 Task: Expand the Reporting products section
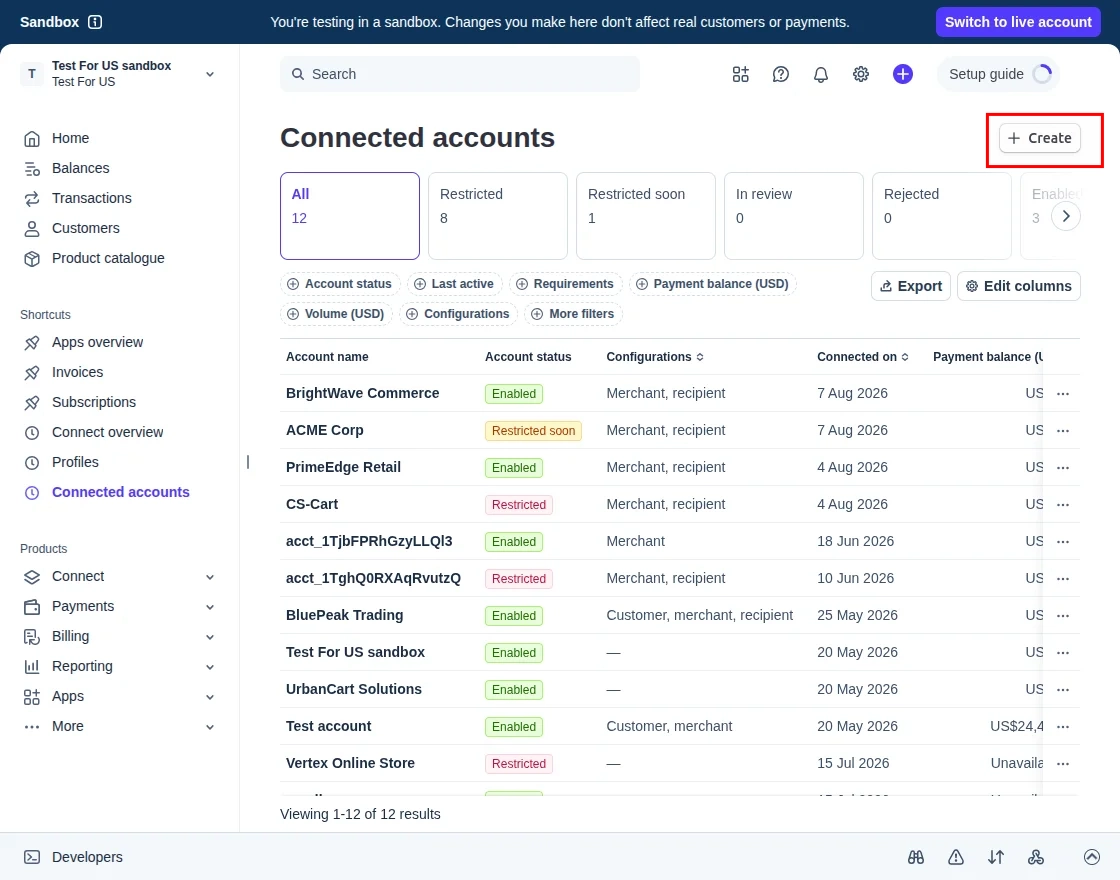[x=119, y=666]
